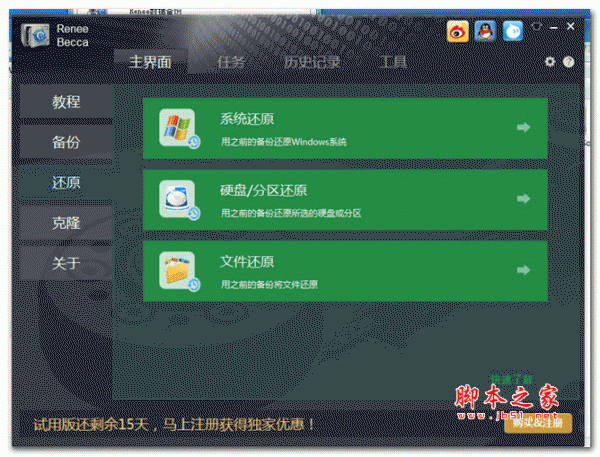Select 克隆 in sidebar
The height and width of the screenshot is (457, 600).
point(66,223)
